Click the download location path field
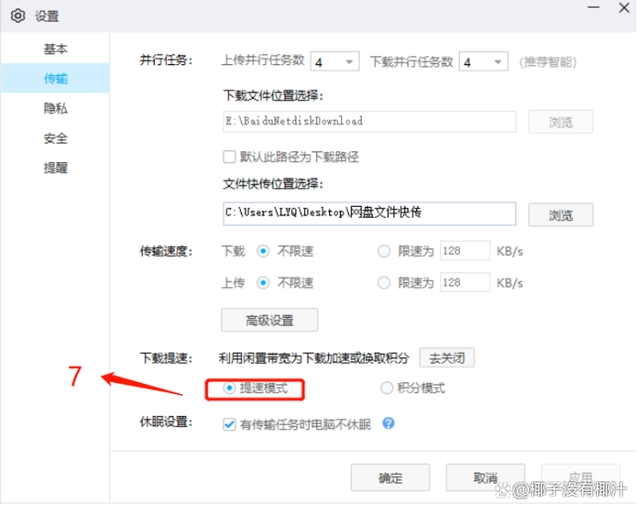Screen dimensions: 640x512 coord(369,121)
